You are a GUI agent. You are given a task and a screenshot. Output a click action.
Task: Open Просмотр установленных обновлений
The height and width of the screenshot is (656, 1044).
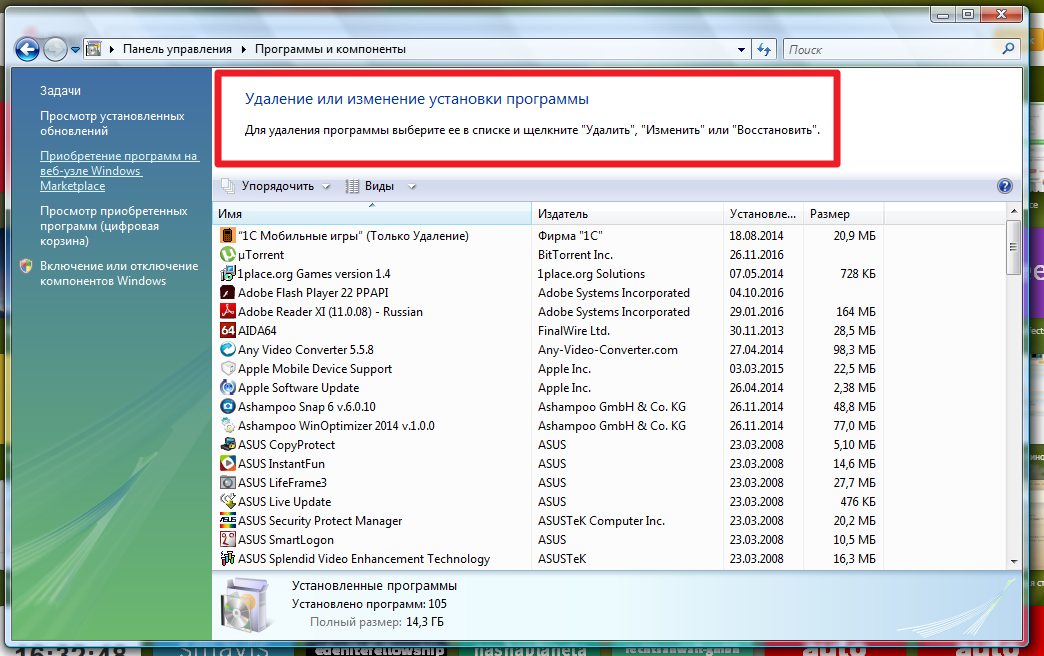(112, 123)
